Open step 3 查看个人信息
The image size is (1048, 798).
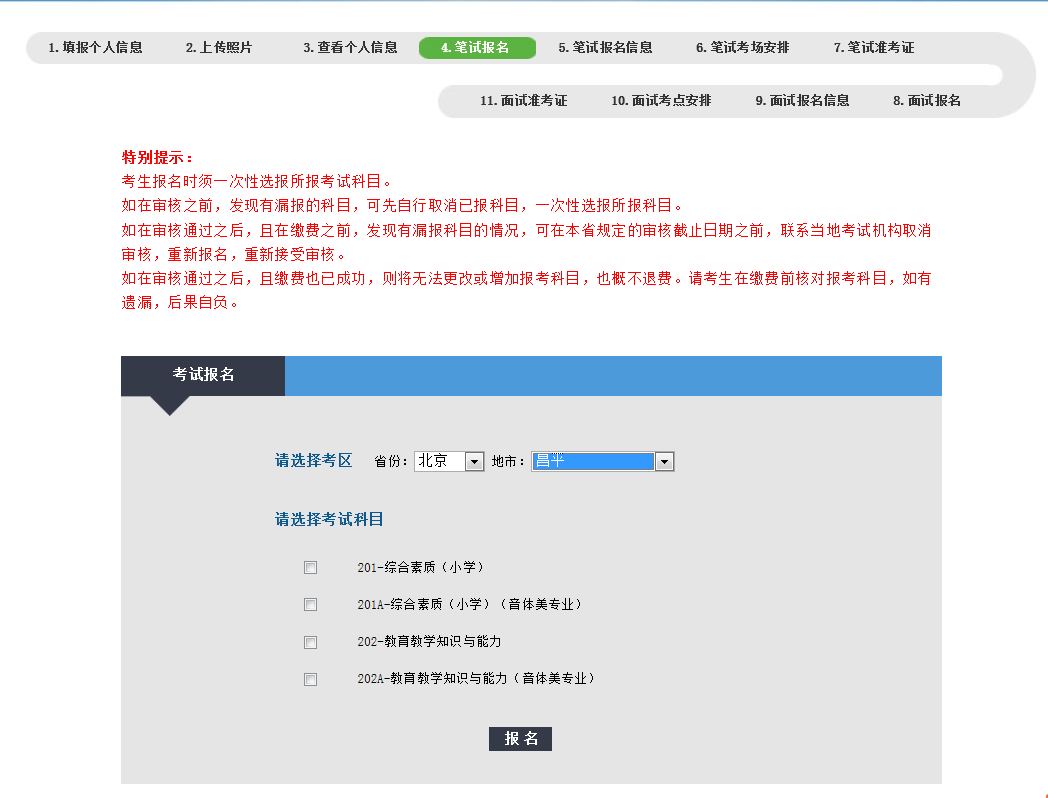[x=350, y=47]
